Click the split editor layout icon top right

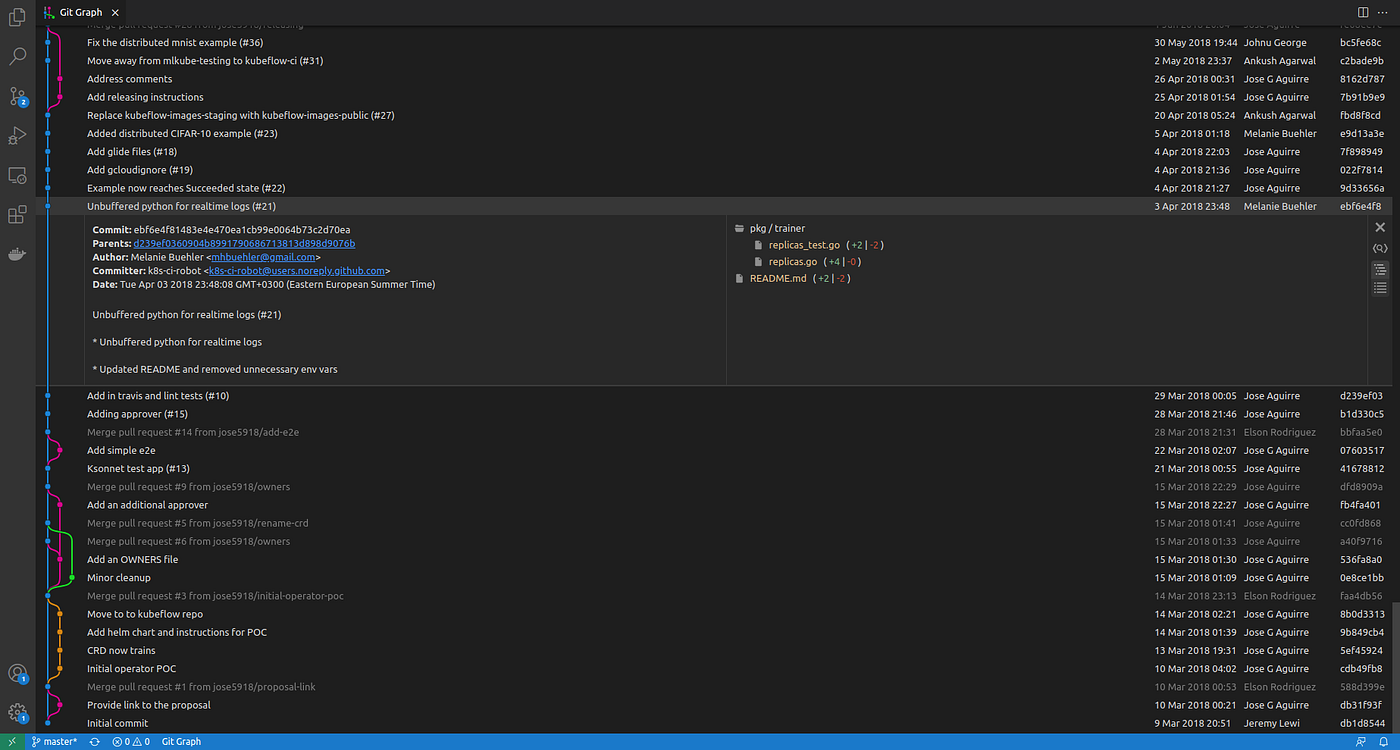pos(1362,12)
